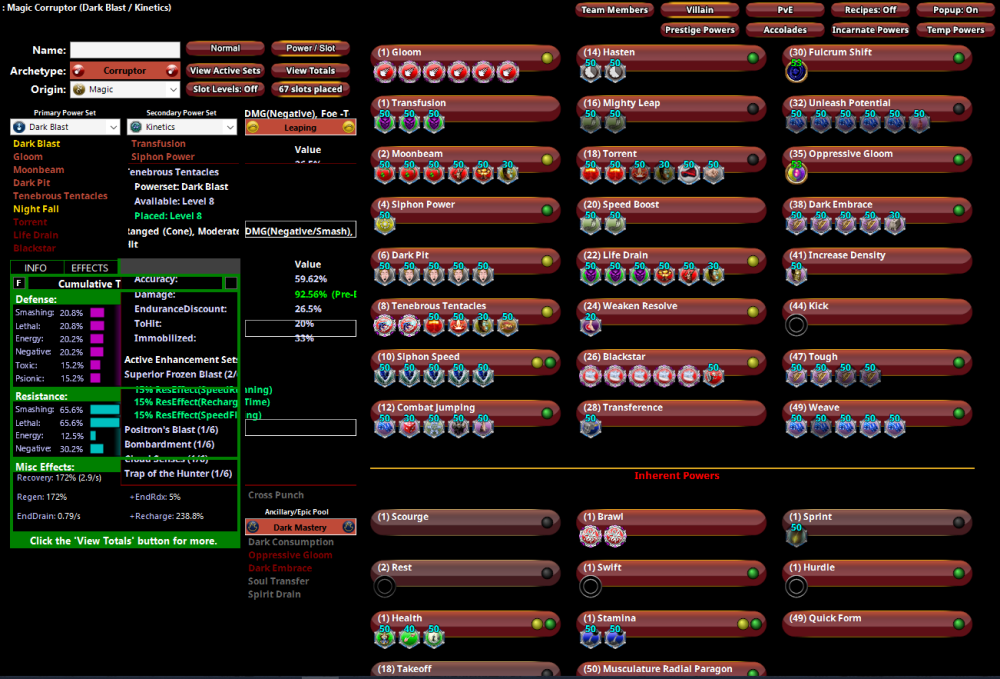Screen dimensions: 1000x679
Task: Click Siphon Power's single enhancement slot
Action: [385, 224]
